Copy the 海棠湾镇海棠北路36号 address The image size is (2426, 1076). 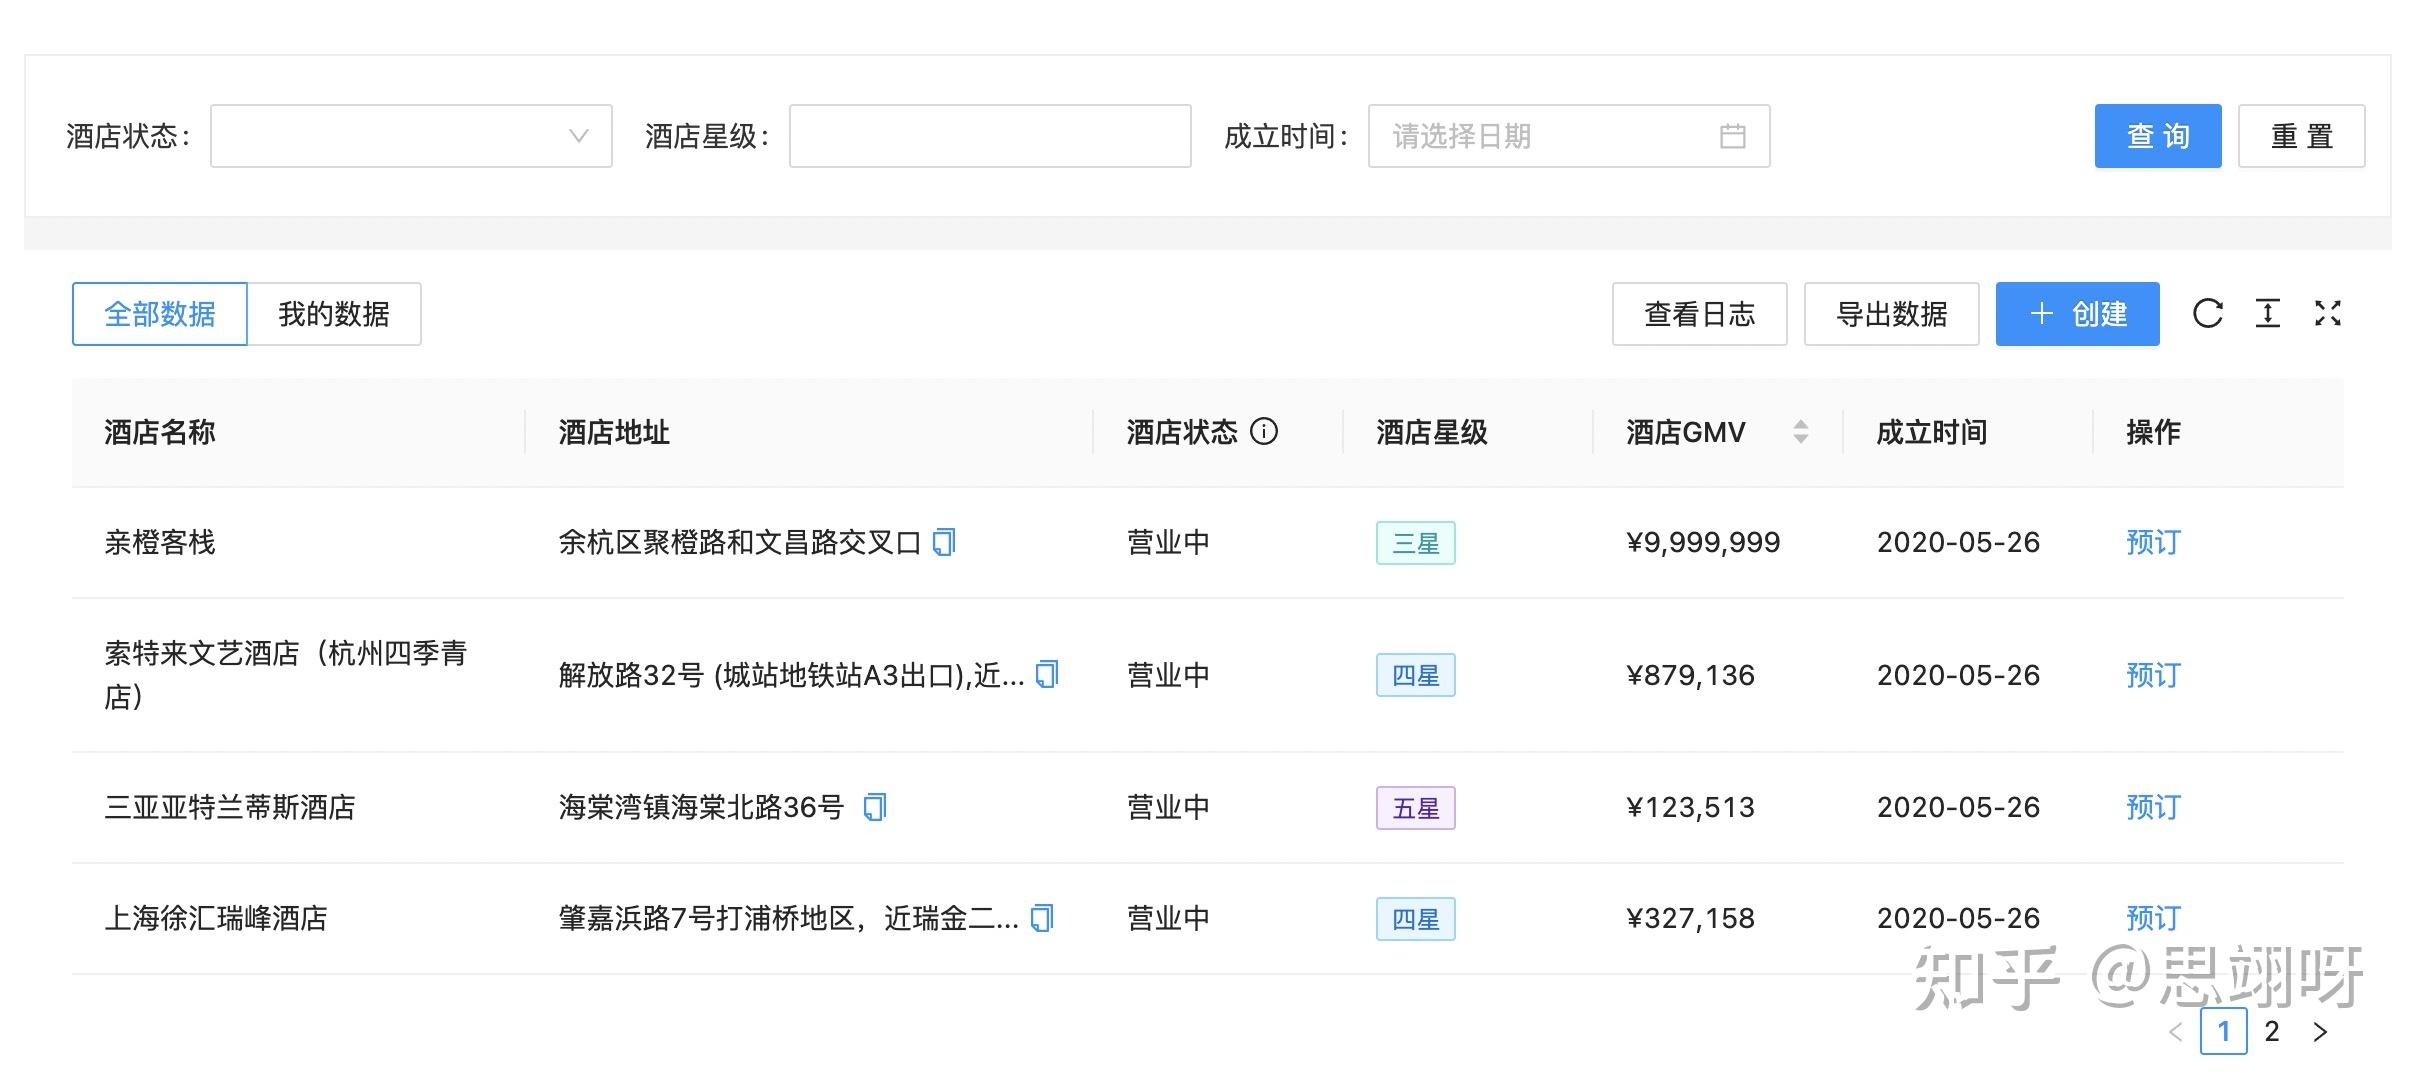point(875,807)
